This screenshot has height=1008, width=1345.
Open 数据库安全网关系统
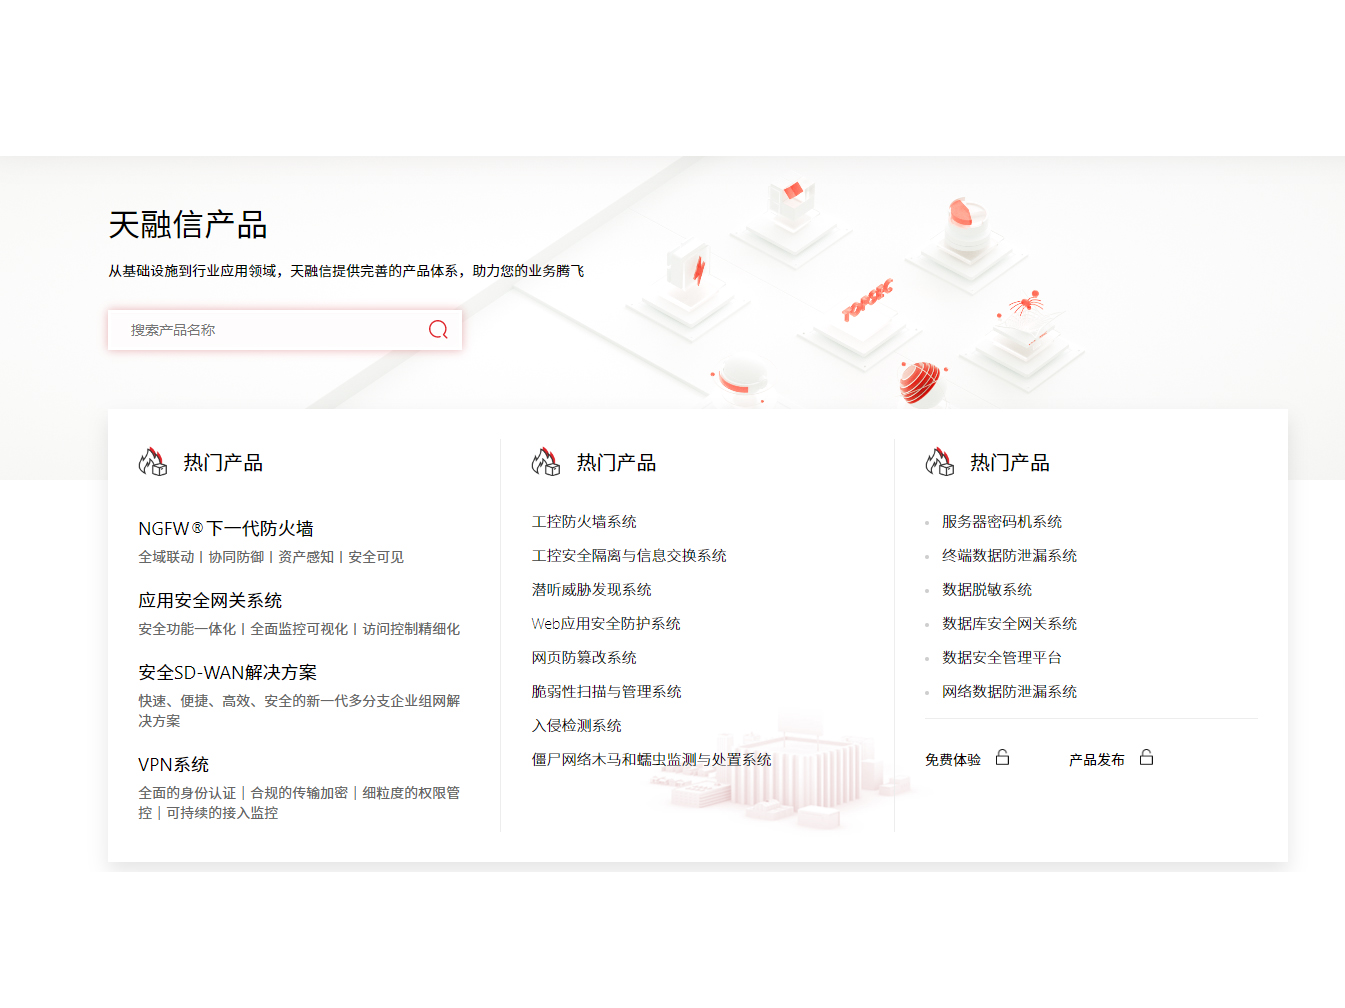(1009, 624)
